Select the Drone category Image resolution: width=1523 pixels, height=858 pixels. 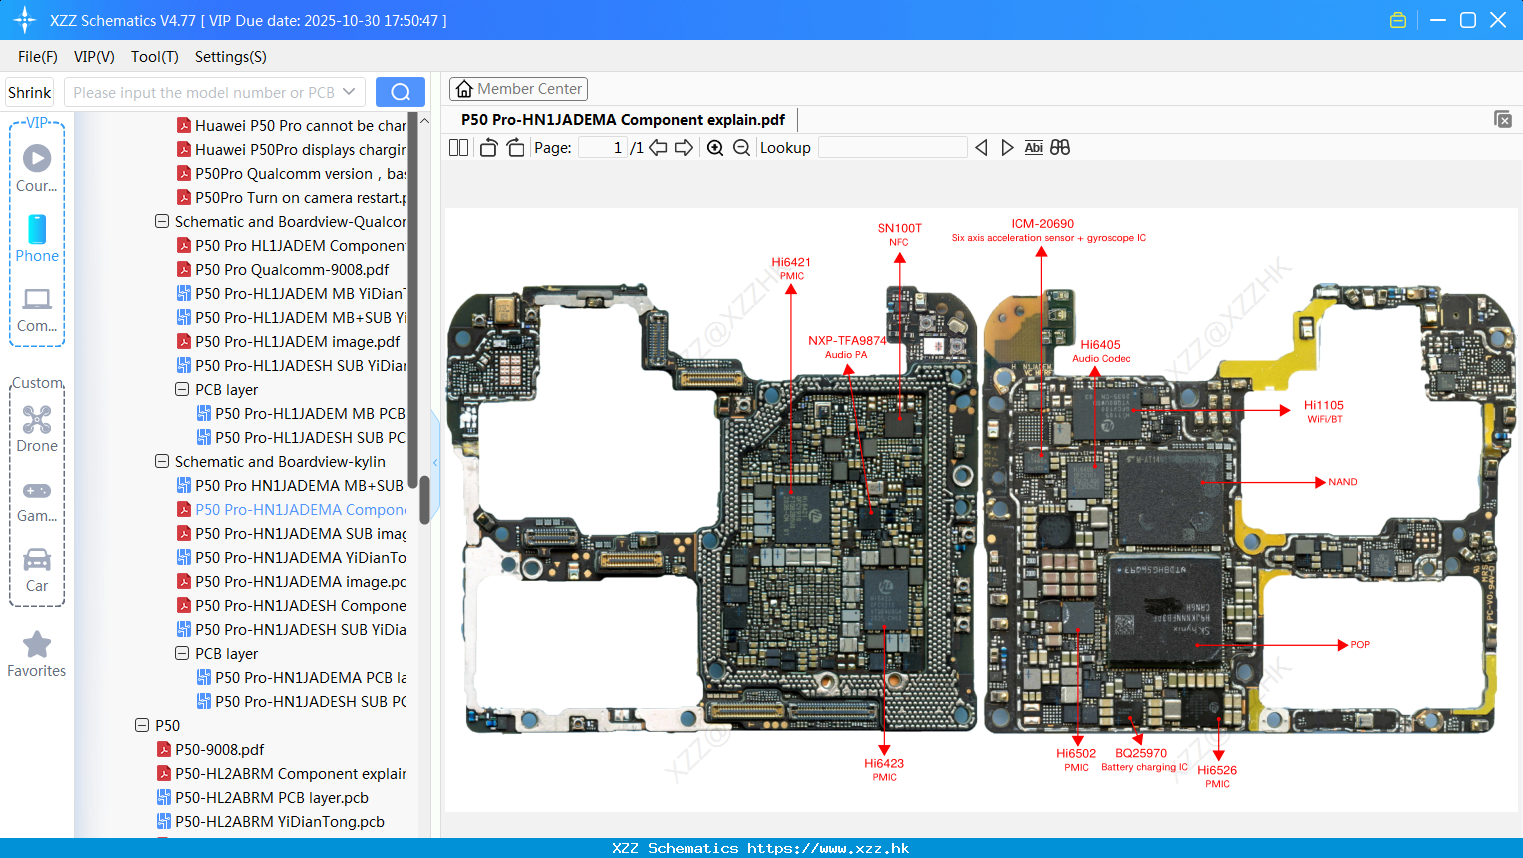(37, 429)
